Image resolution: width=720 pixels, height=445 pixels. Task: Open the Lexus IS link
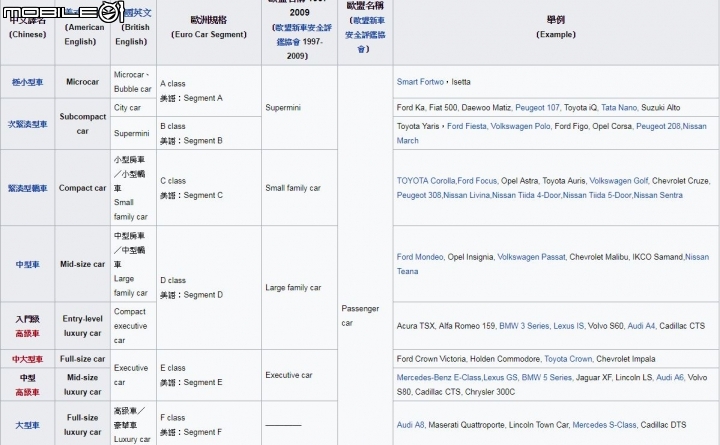(x=568, y=326)
